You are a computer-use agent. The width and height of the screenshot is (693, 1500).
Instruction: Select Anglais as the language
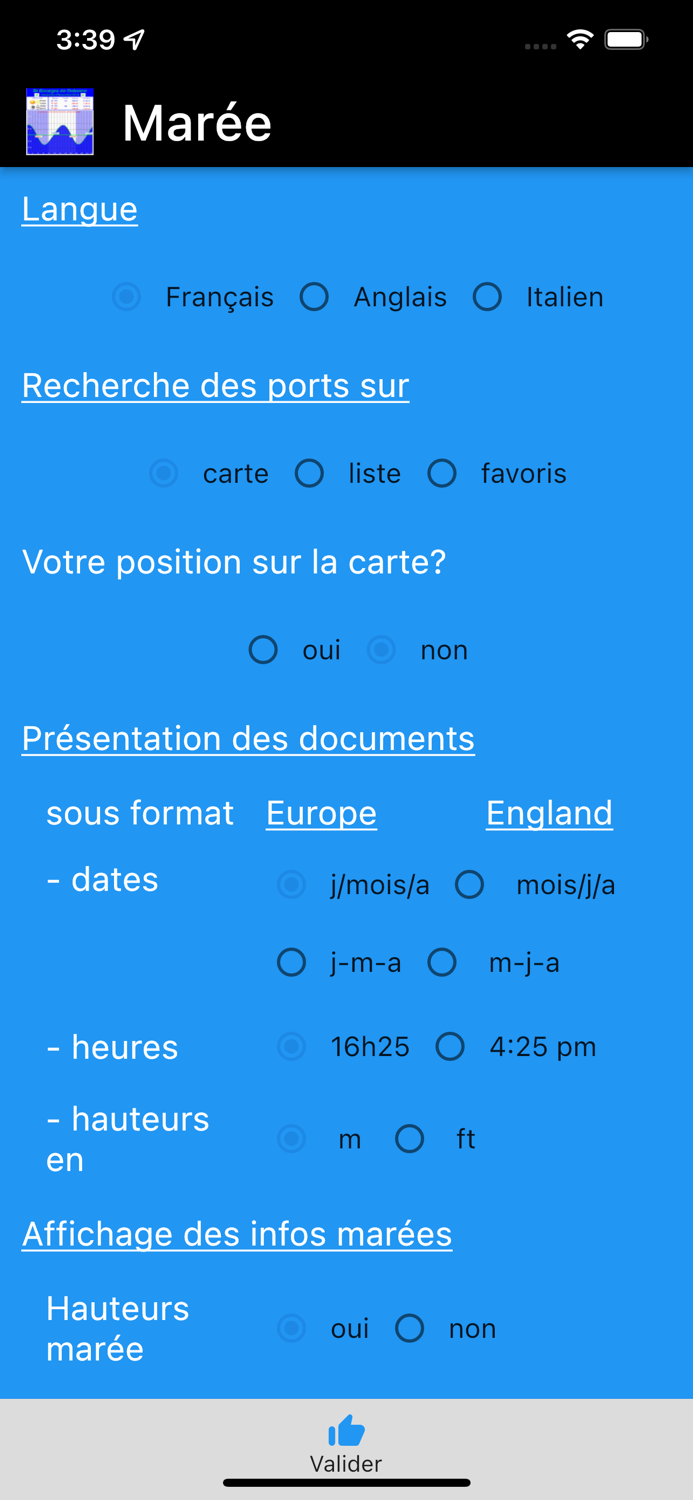pyautogui.click(x=314, y=296)
